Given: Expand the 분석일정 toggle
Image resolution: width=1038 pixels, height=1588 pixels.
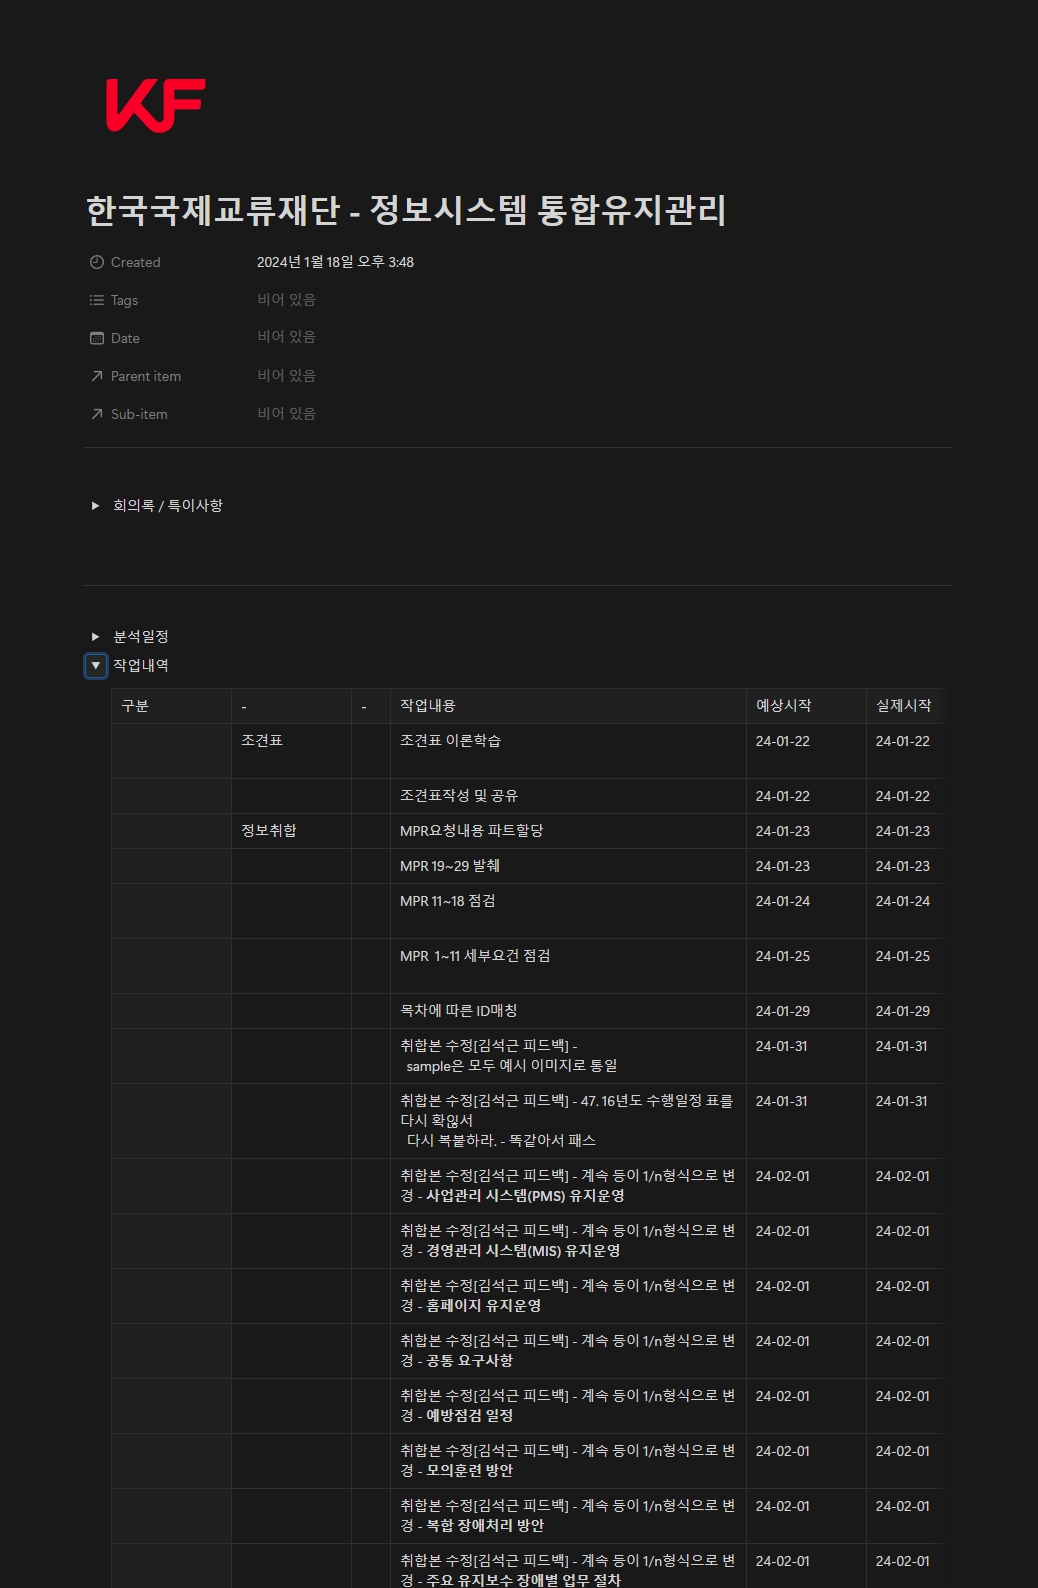Looking at the screenshot, I should coord(96,637).
